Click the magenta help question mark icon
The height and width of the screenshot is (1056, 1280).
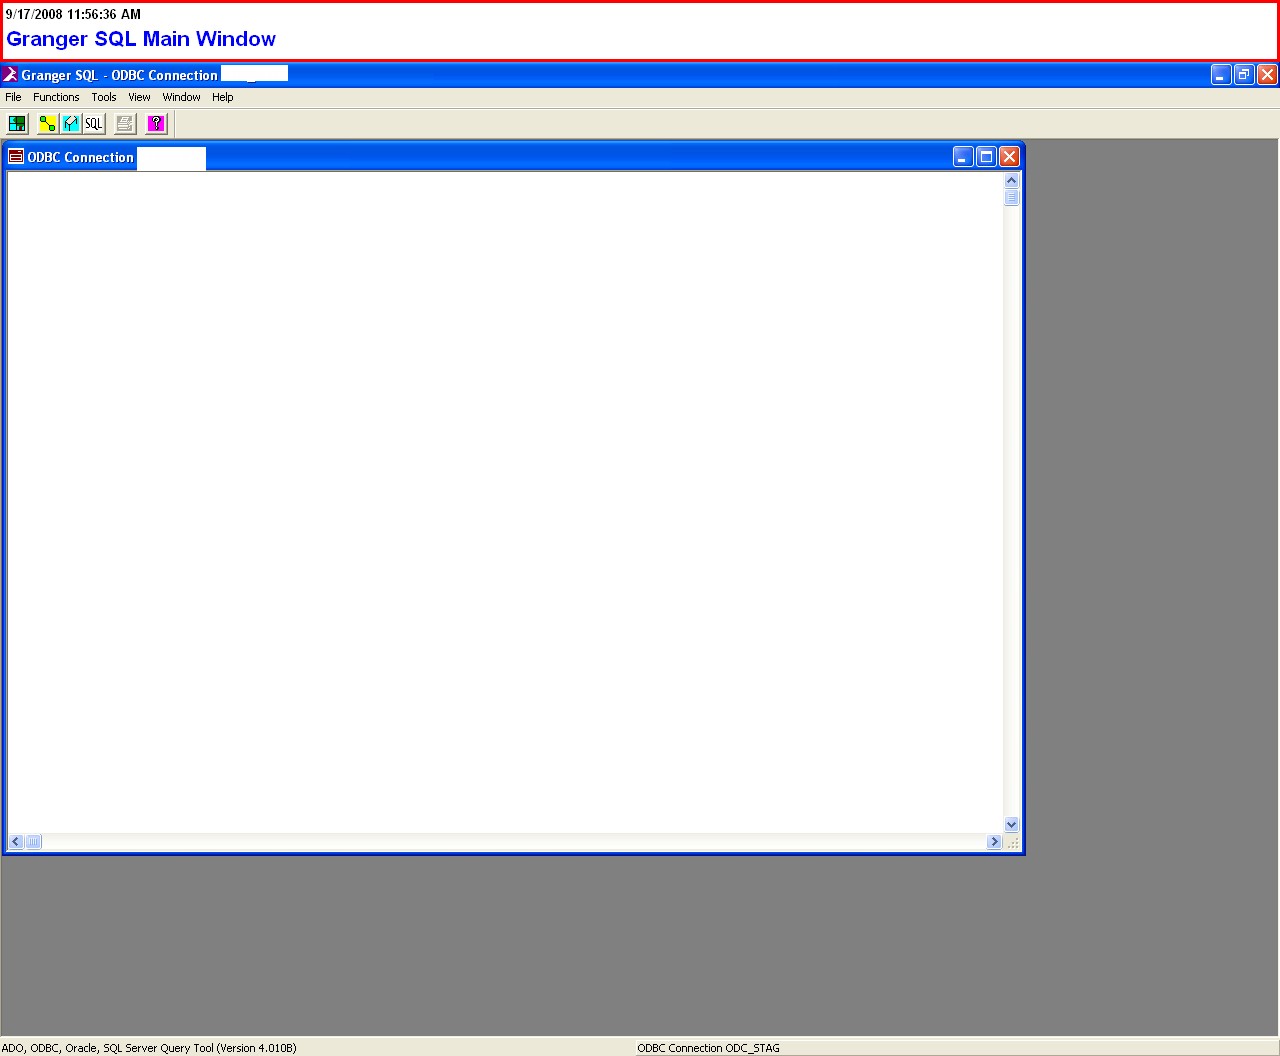156,124
